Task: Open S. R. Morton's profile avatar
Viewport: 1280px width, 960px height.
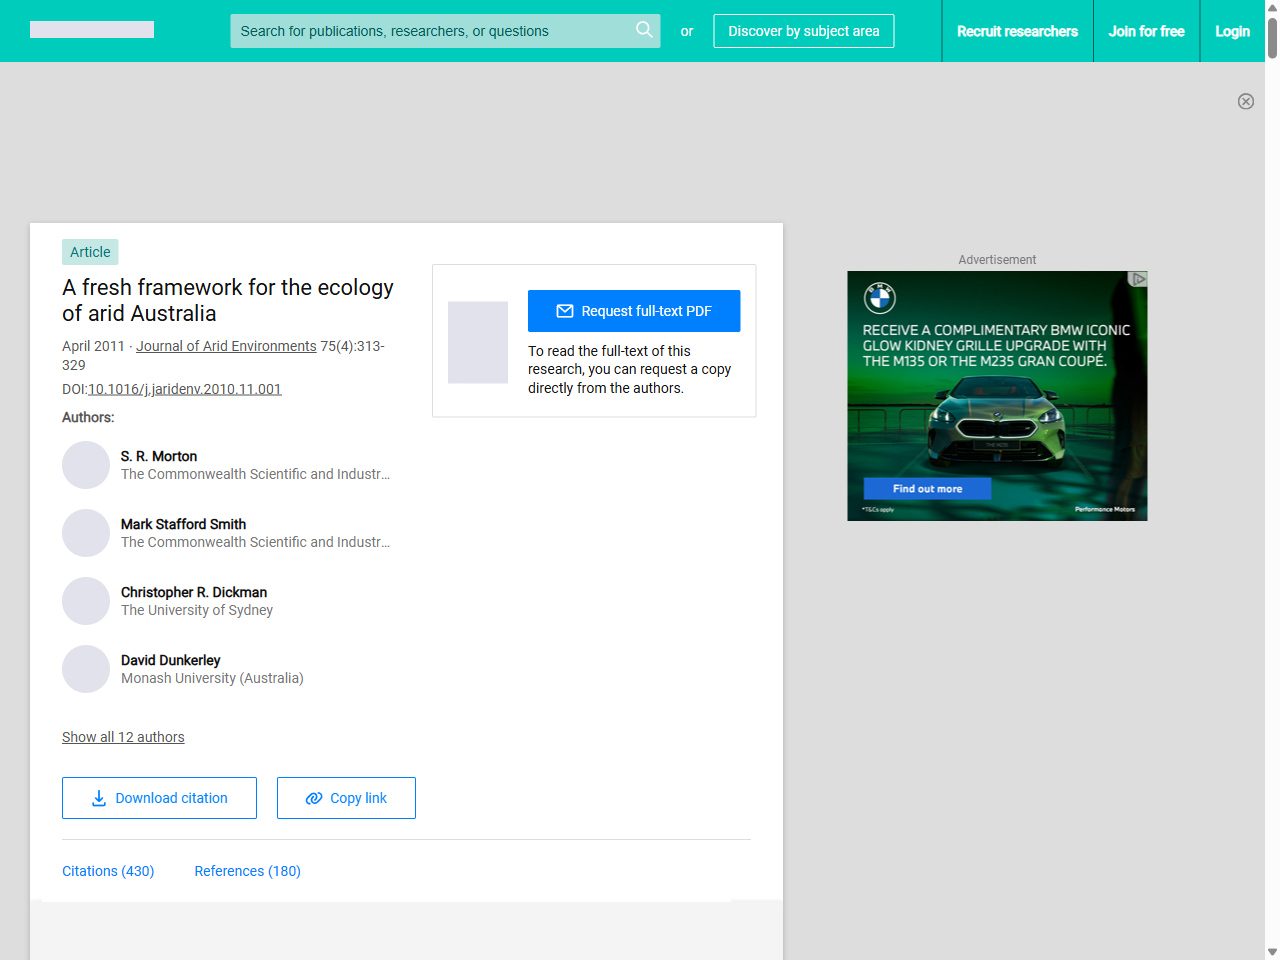Action: (x=86, y=465)
